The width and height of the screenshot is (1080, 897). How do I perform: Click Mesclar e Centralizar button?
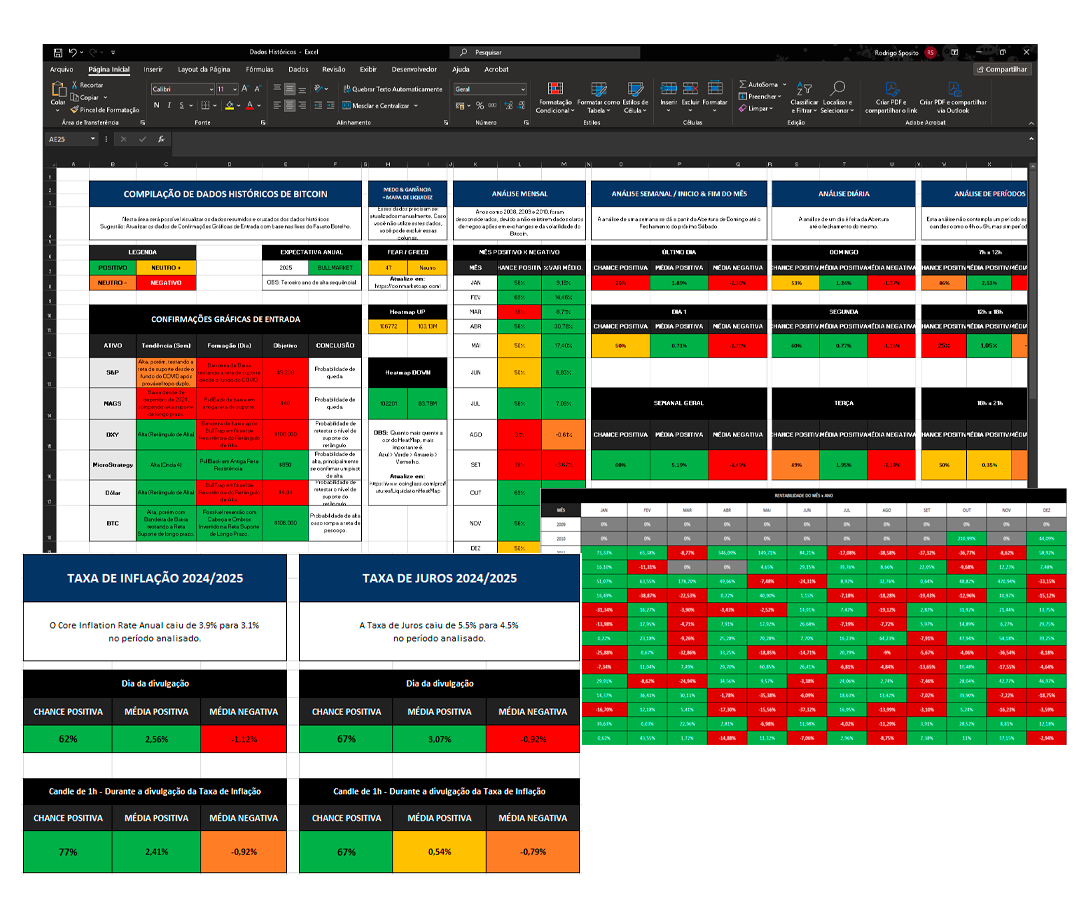[380, 105]
